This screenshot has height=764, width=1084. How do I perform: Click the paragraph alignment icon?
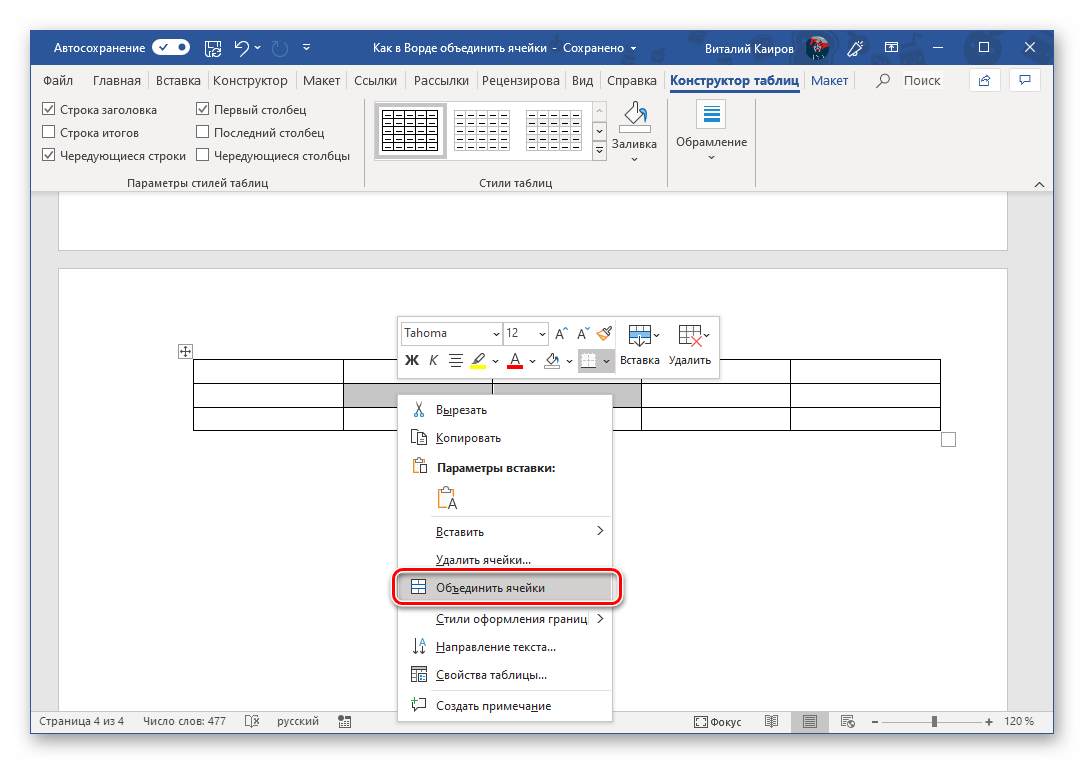click(456, 360)
